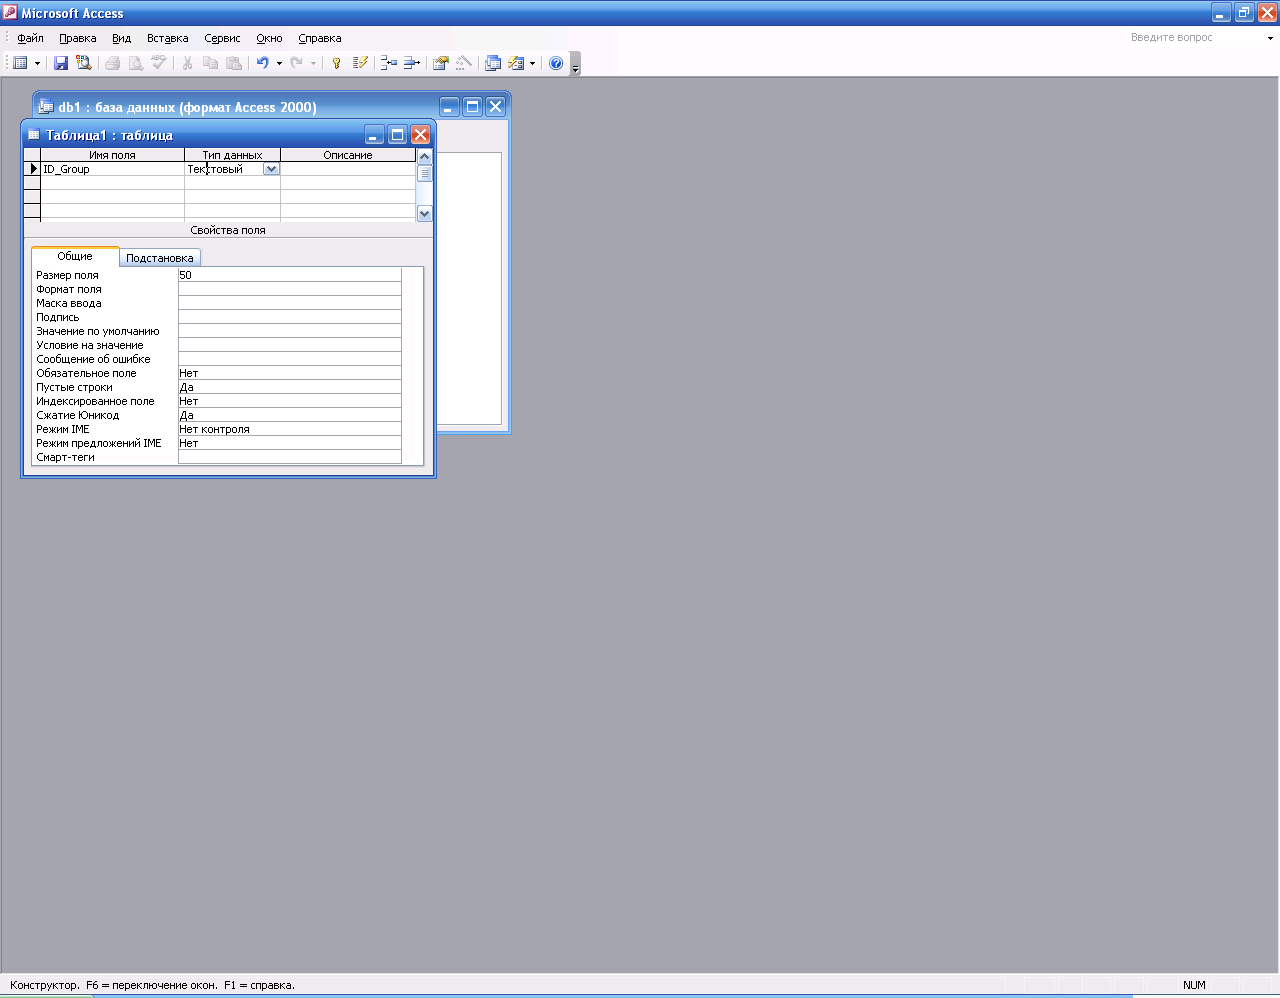Open the Окно menu

[x=269, y=38]
